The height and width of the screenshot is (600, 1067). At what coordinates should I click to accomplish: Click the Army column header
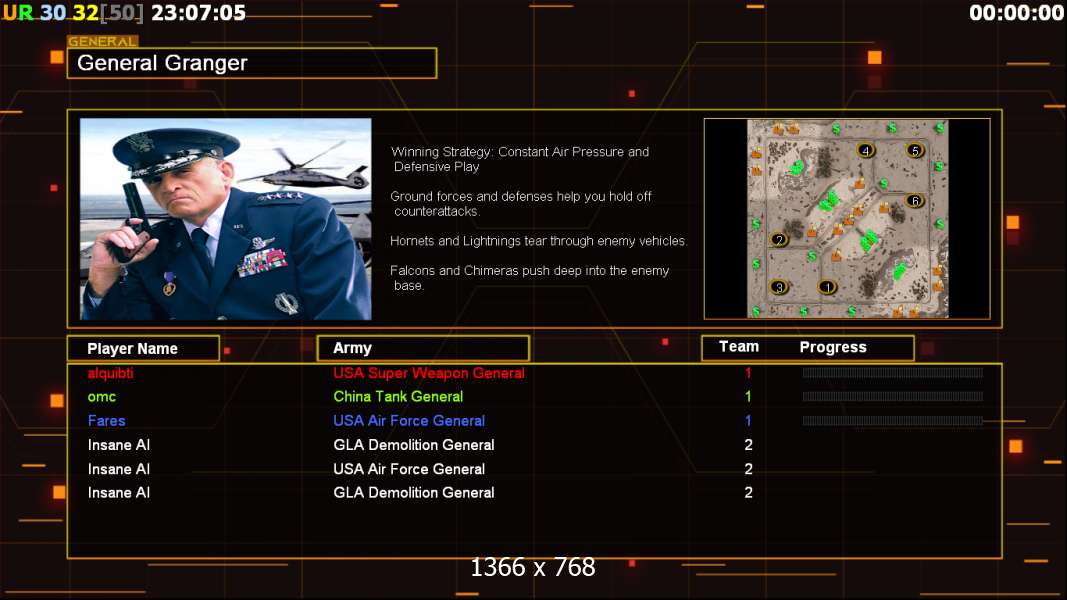tap(423, 348)
